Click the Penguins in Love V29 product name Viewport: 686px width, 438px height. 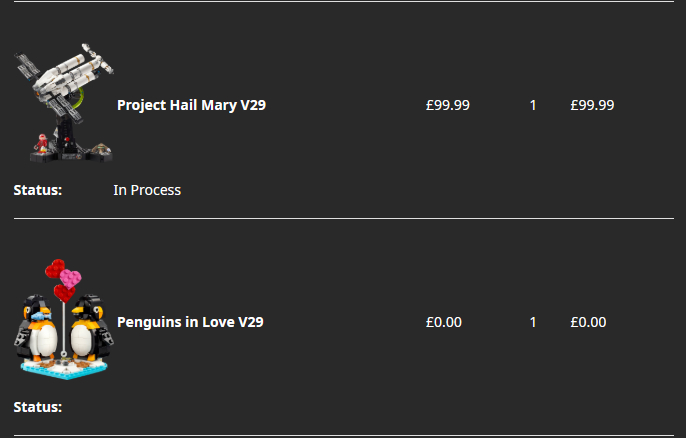click(x=190, y=322)
